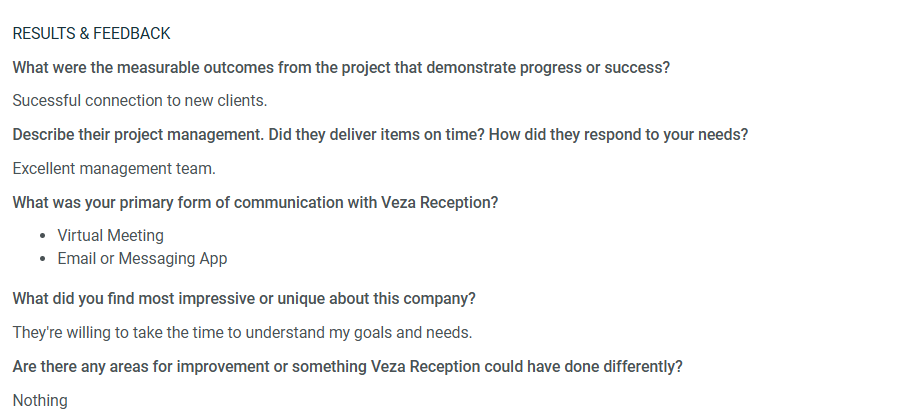Click the answer 'Sucessful connection to new clients.'
This screenshot has height=420, width=906.
(140, 101)
